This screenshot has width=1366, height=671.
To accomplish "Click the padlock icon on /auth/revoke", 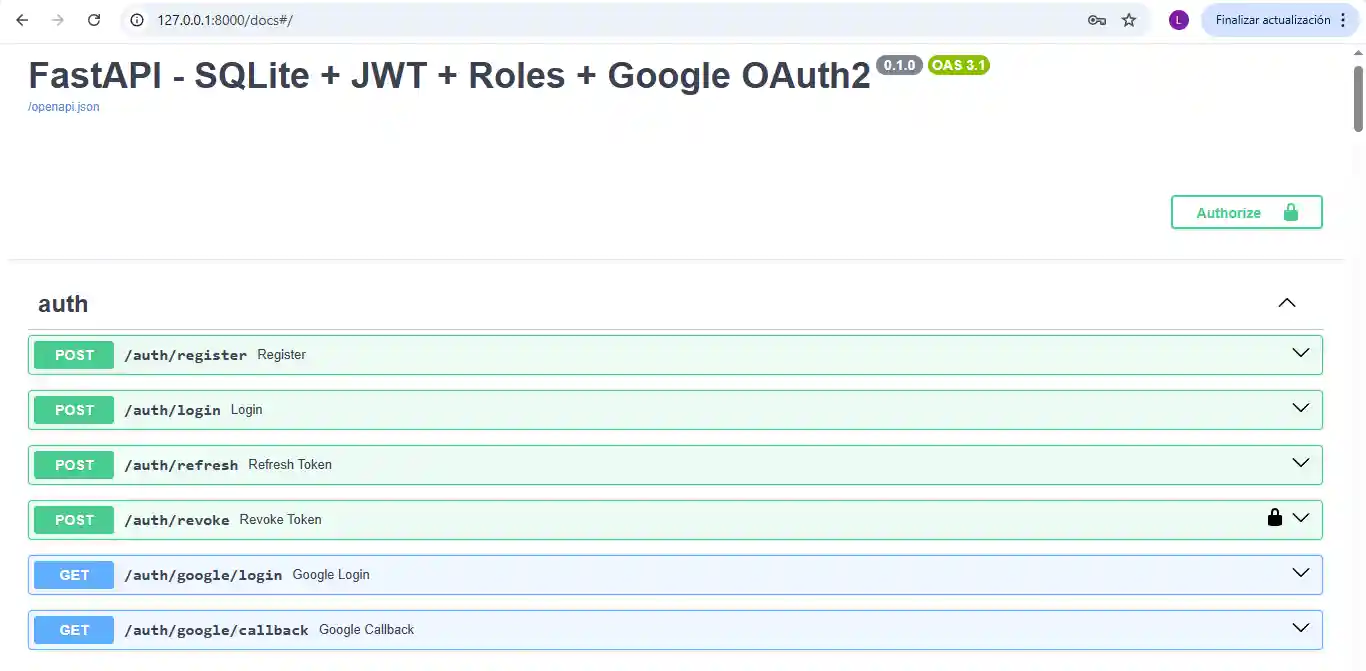I will (1275, 518).
